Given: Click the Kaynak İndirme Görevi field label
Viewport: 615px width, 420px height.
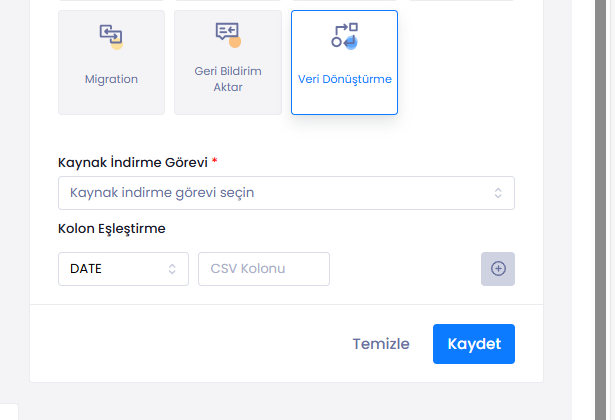Looking at the screenshot, I should 131,162.
